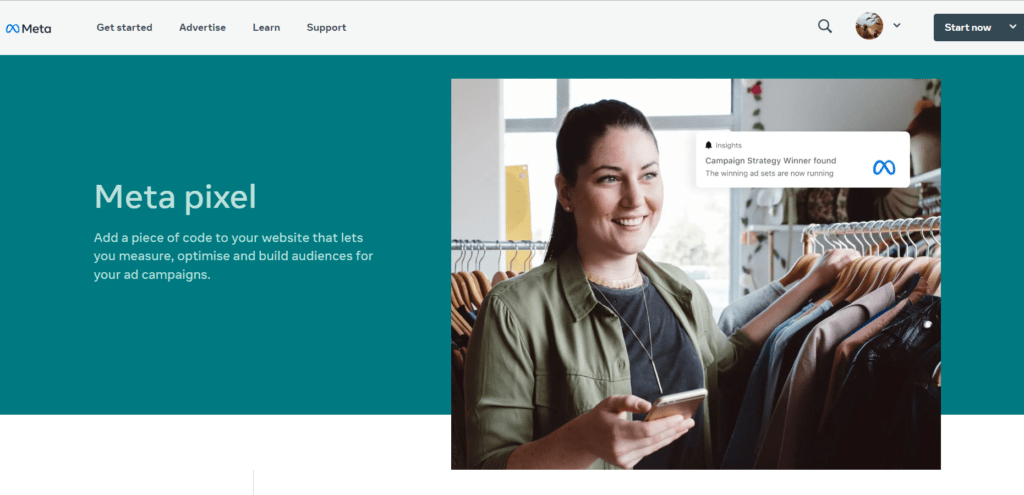The width and height of the screenshot is (1024, 495).
Task: Click the pixel description paragraph
Action: tap(233, 256)
